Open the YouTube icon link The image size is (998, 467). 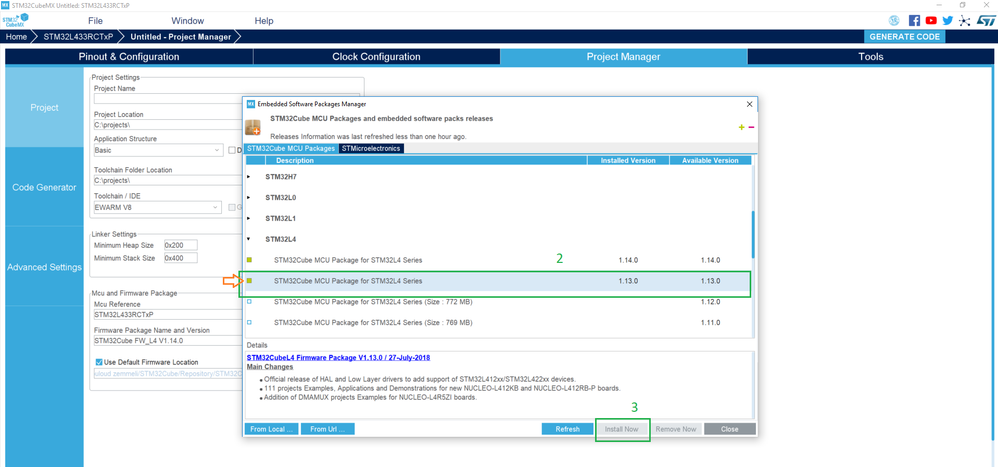pos(931,20)
